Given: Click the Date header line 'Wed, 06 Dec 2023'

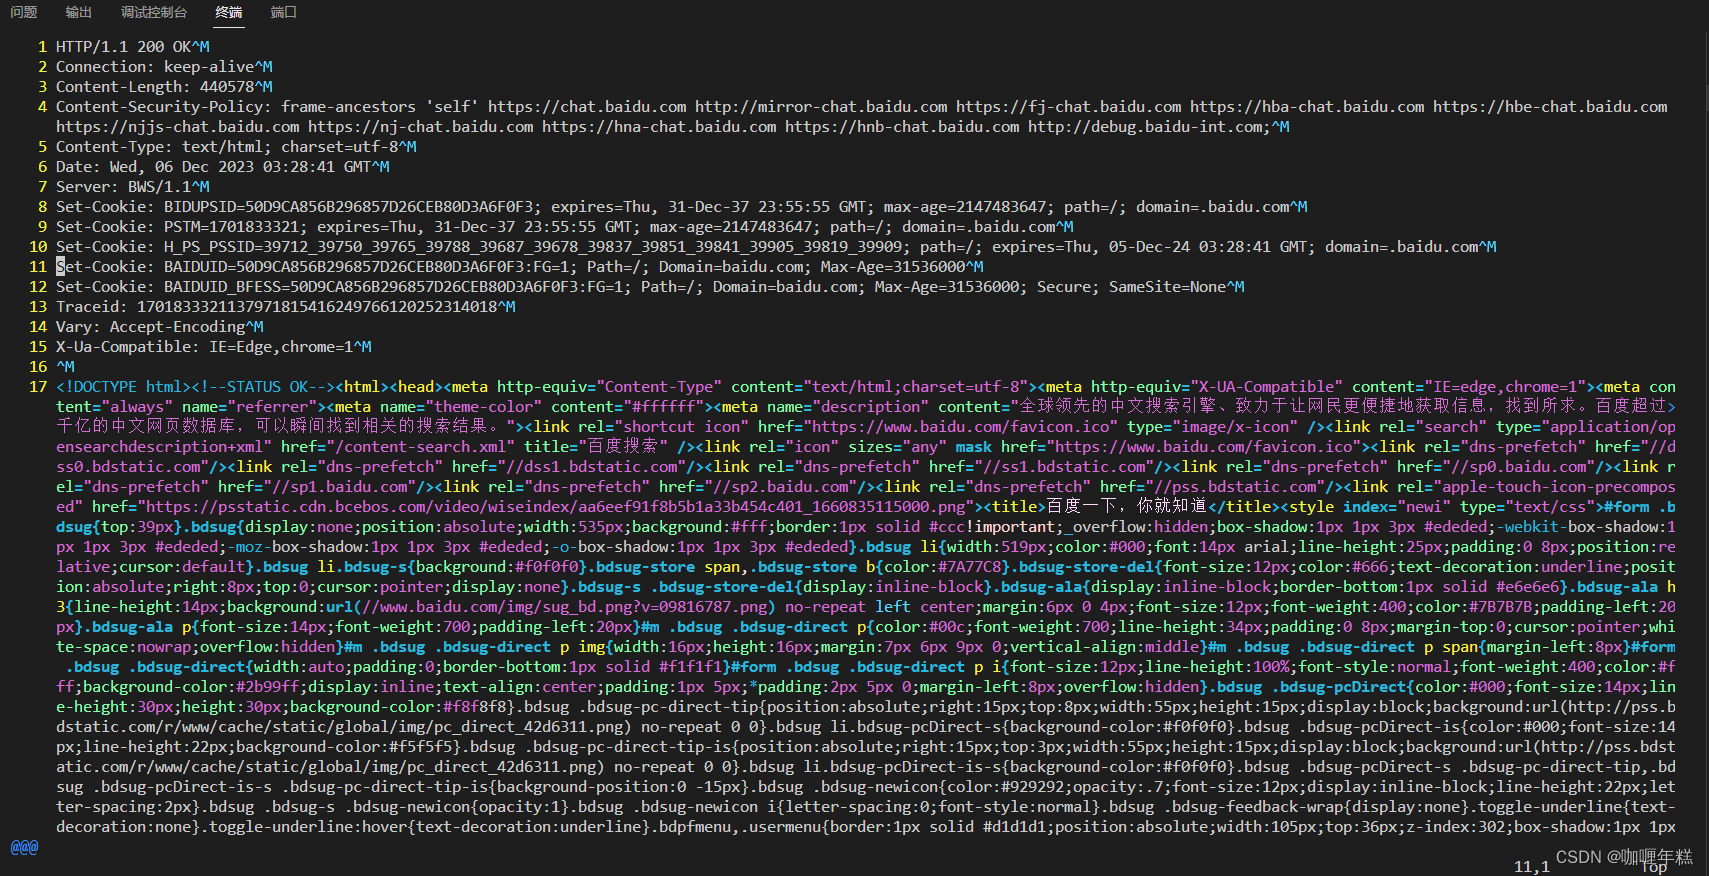Looking at the screenshot, I should click(x=223, y=167).
